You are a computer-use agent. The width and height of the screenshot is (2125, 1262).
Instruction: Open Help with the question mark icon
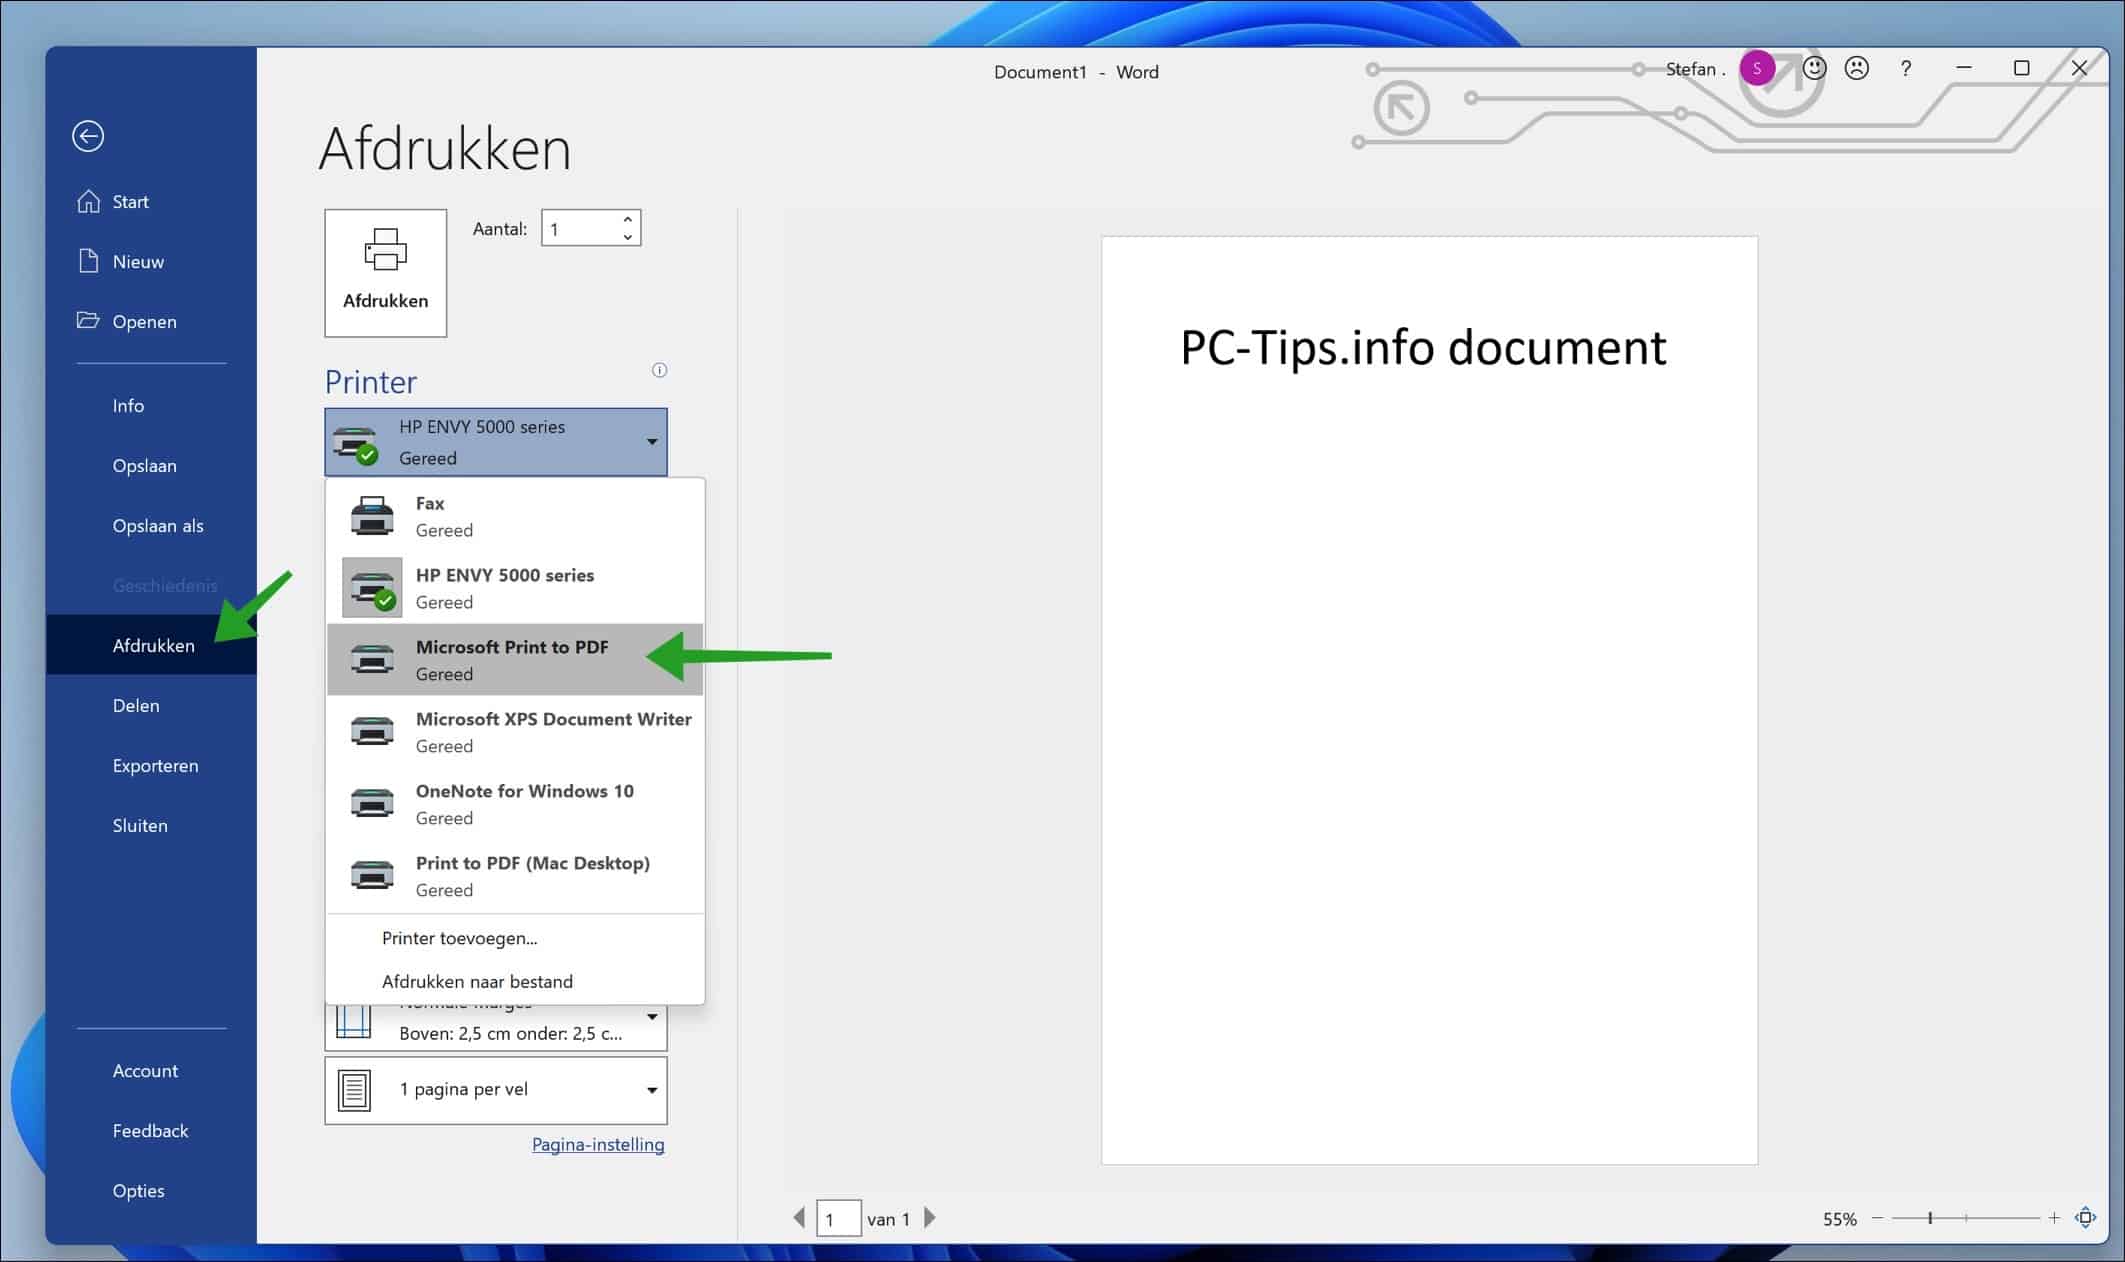[1906, 68]
